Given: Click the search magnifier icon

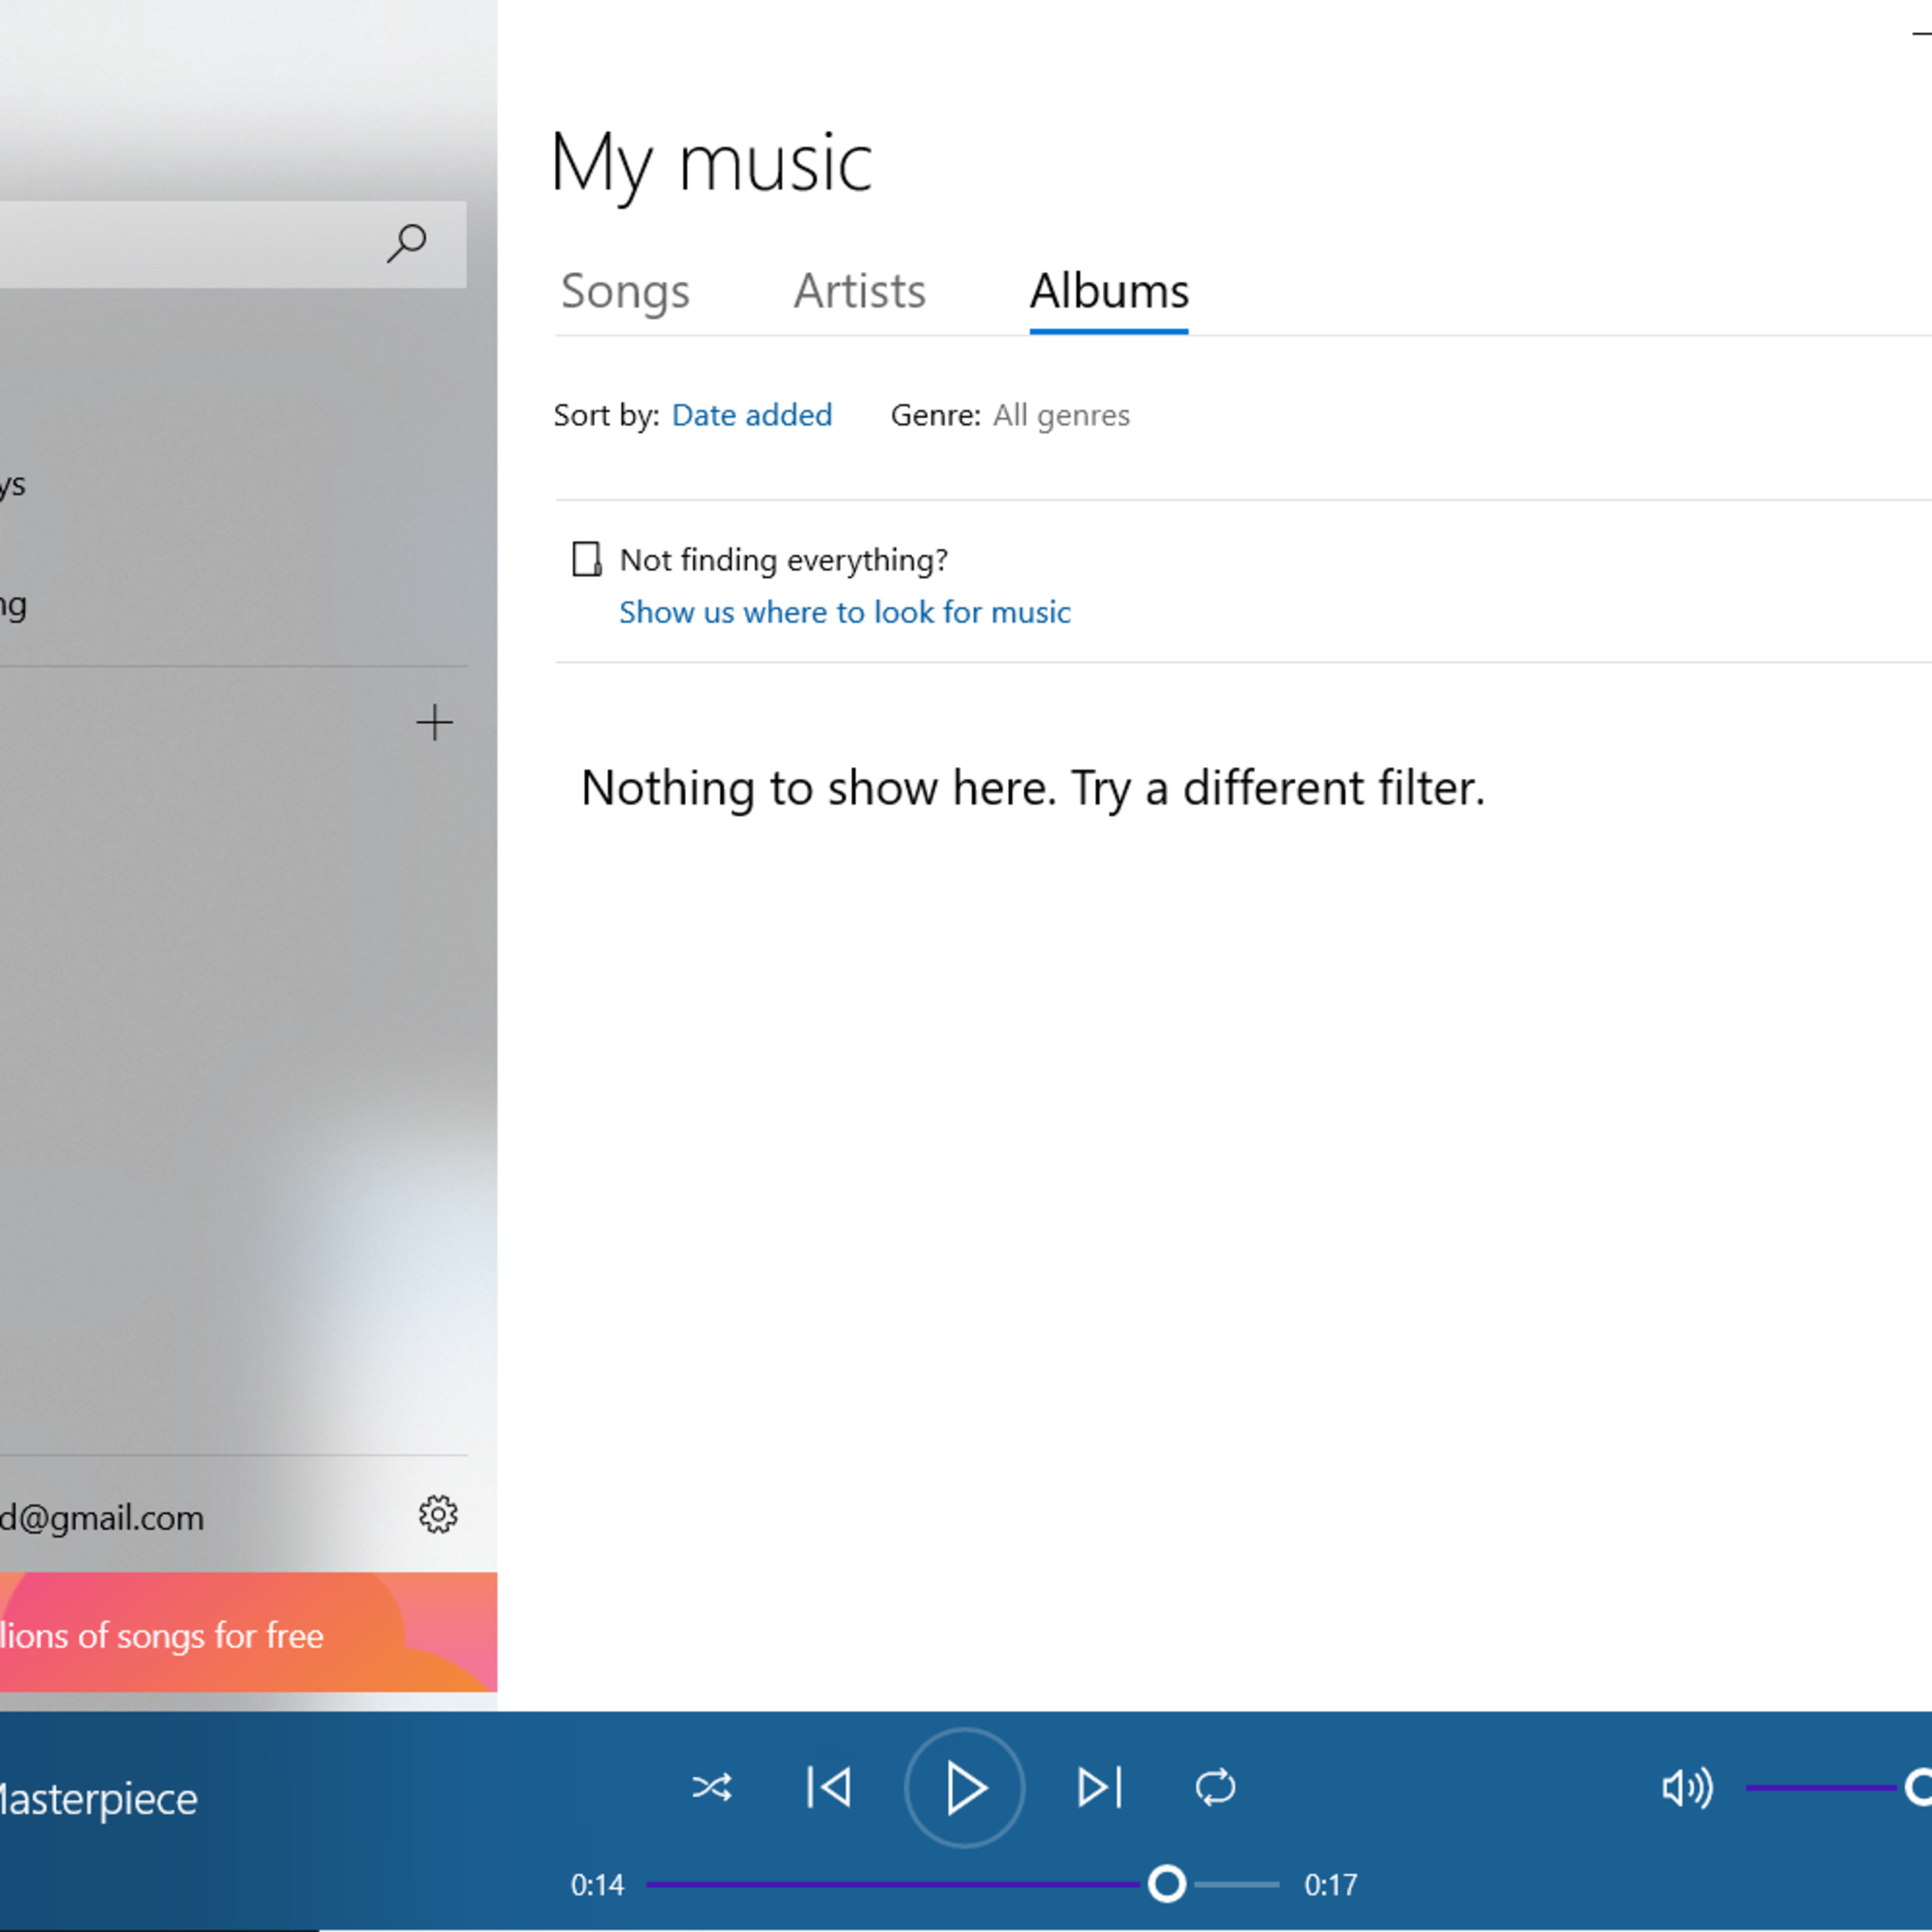Looking at the screenshot, I should pos(406,243).
